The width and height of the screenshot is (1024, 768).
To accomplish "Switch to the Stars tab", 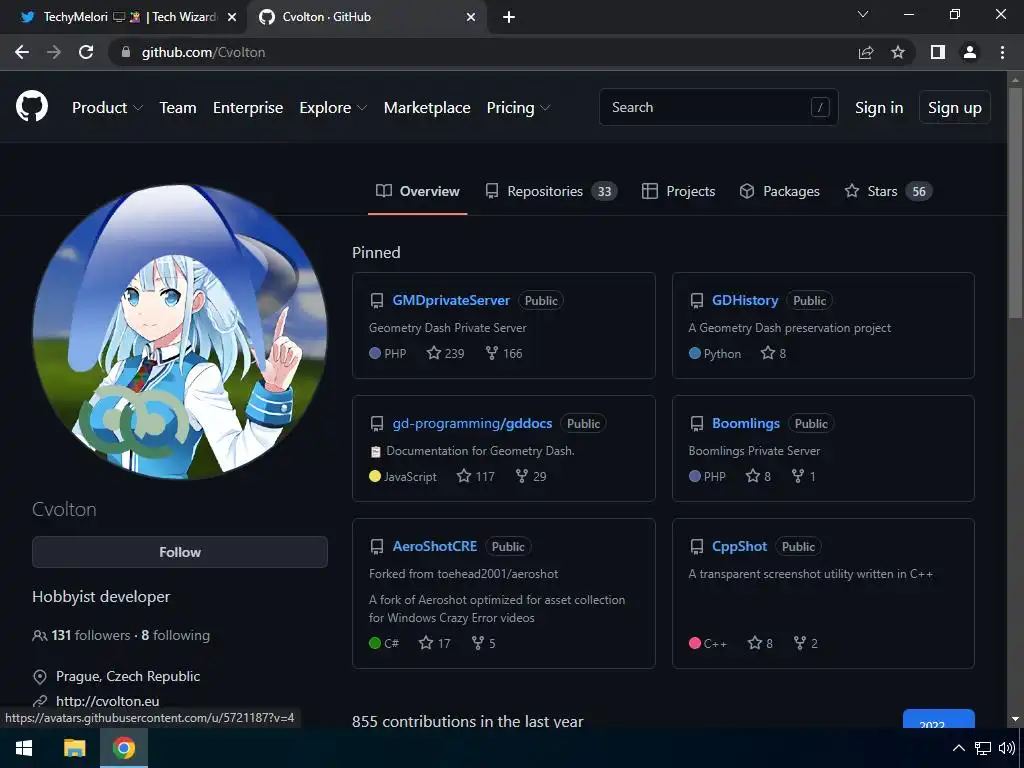I will point(888,191).
